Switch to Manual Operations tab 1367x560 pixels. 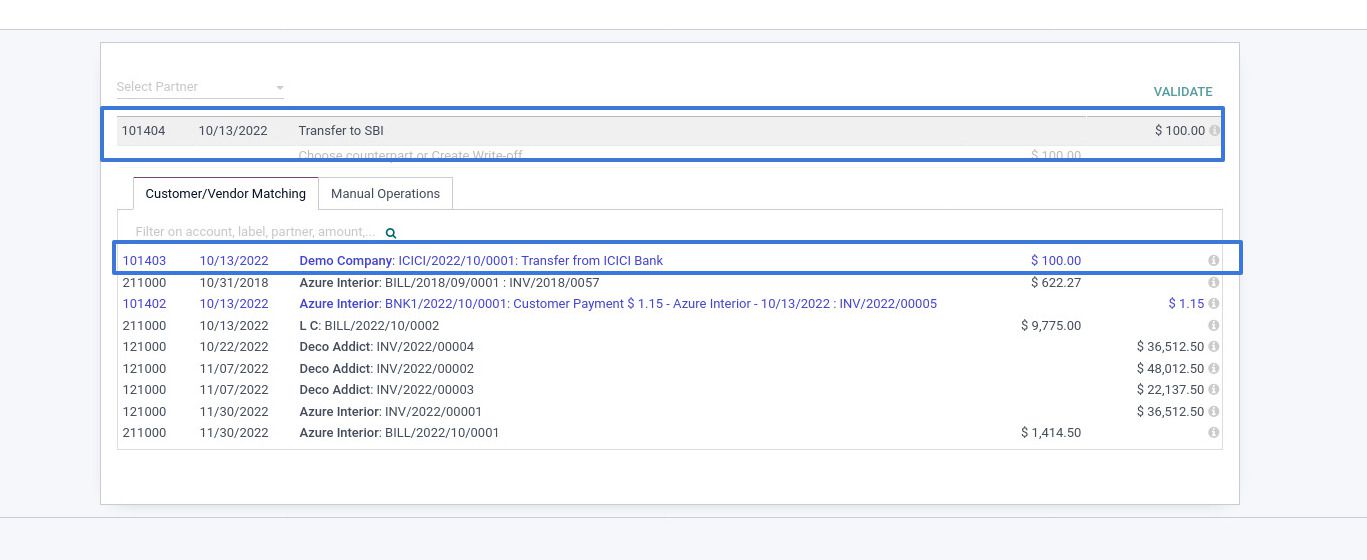click(385, 194)
